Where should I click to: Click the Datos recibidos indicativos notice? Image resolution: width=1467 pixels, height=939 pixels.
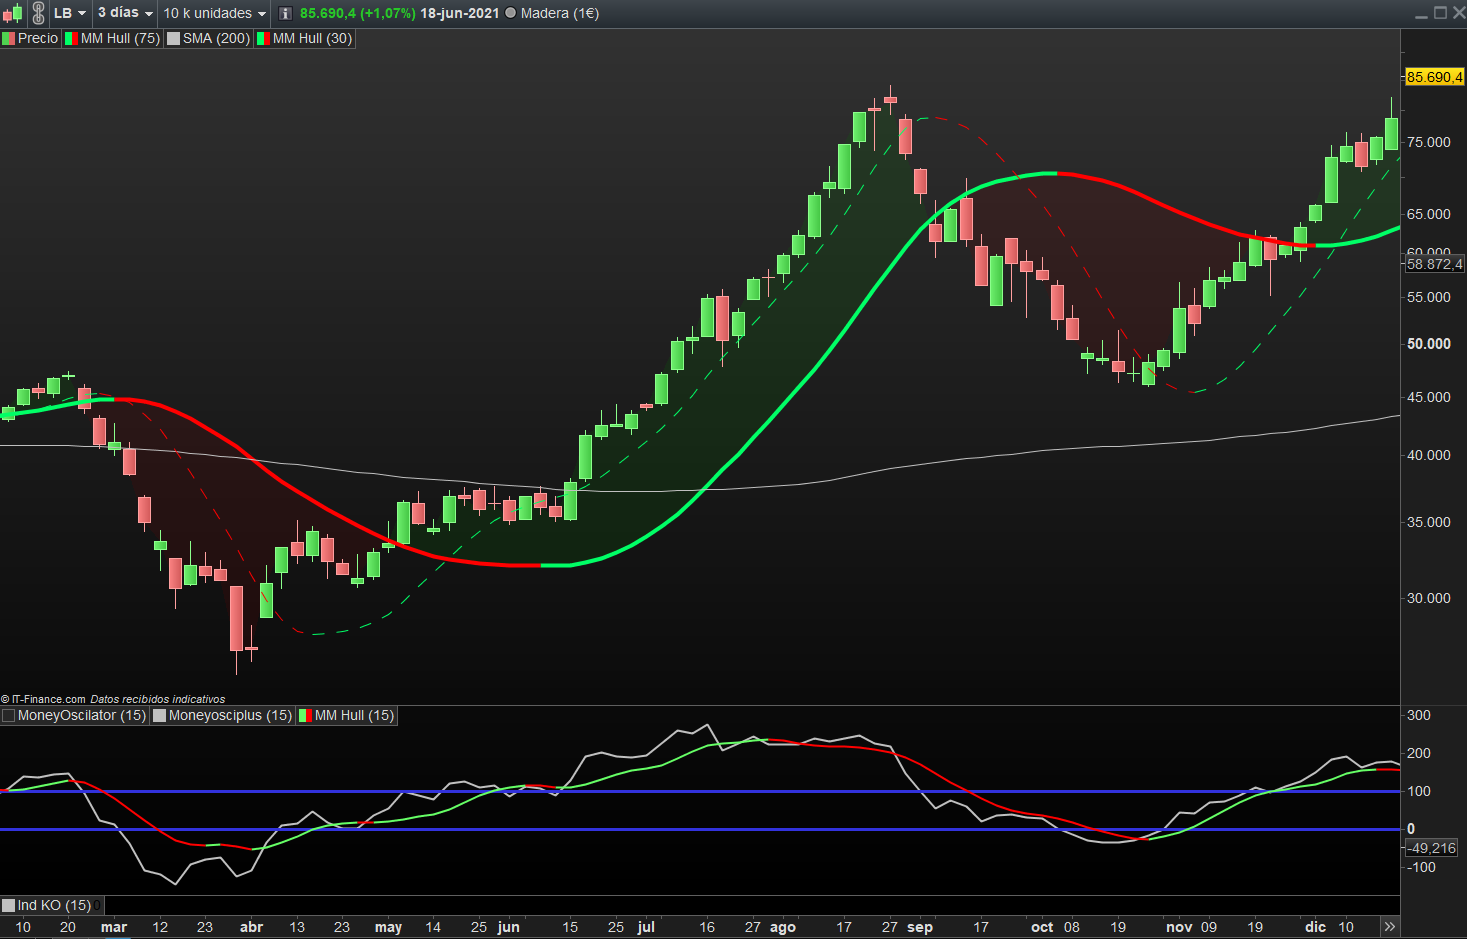(157, 699)
